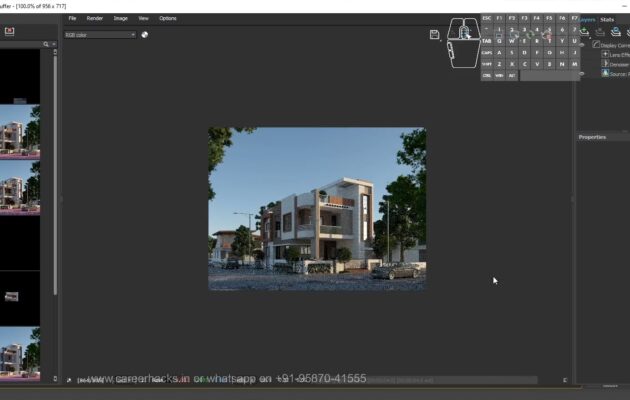This screenshot has width=630, height=400.
Task: Open the history options dropdown arrow
Action: [53, 44]
